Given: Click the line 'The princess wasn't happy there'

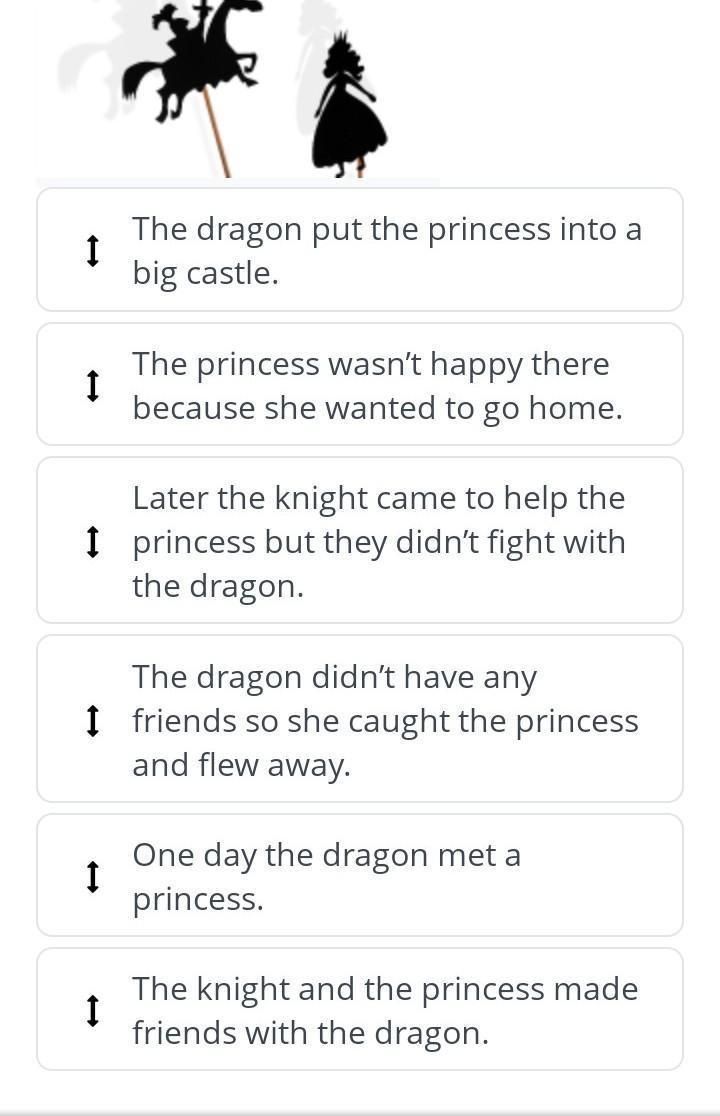Looking at the screenshot, I should (x=370, y=364).
